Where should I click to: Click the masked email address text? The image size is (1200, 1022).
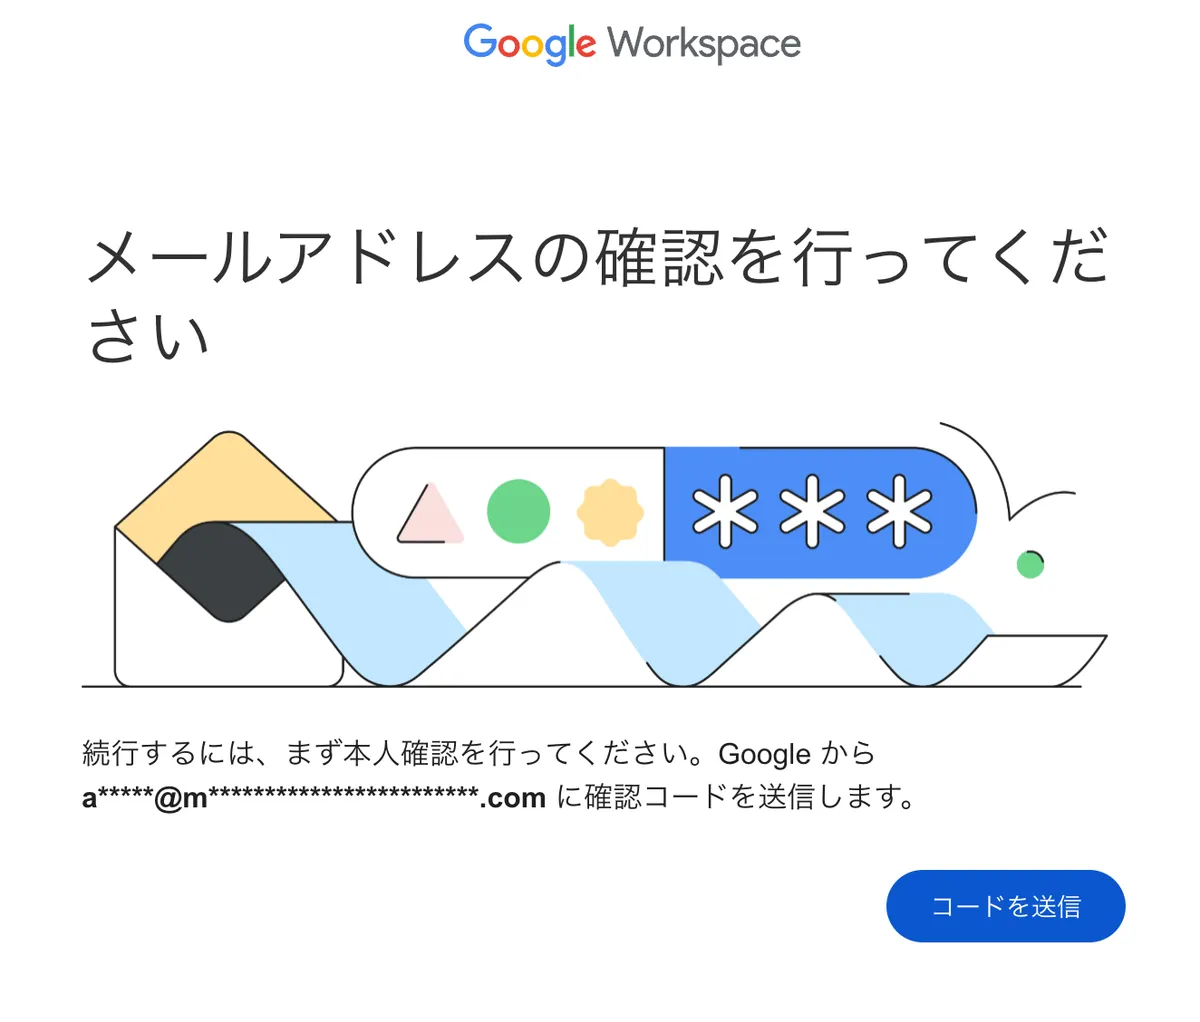click(314, 798)
